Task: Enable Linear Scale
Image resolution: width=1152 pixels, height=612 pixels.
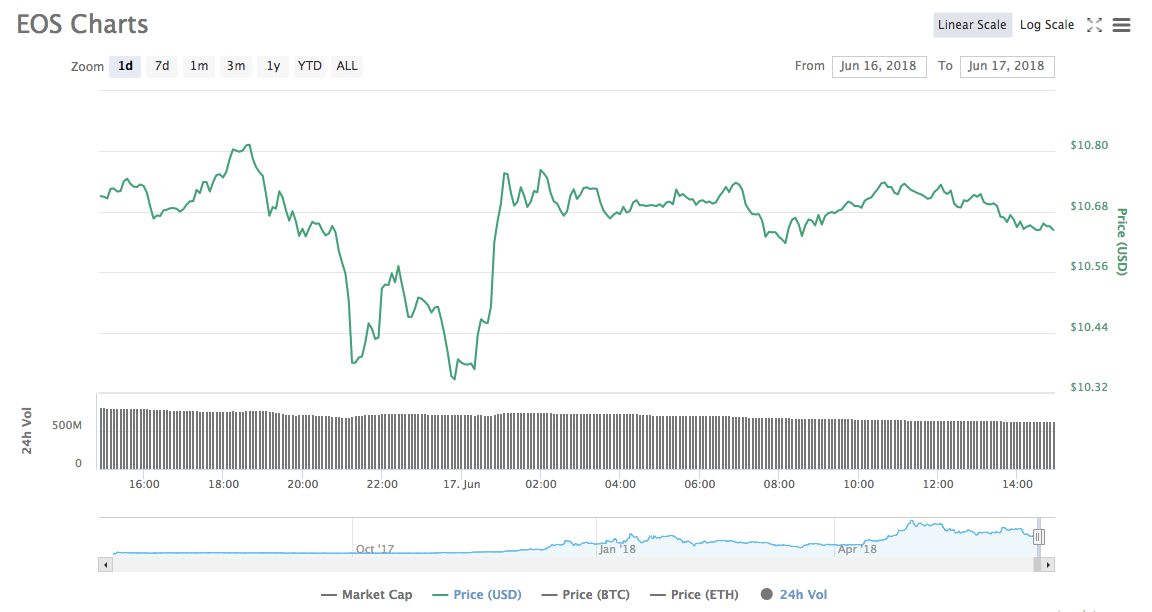Action: tap(972, 25)
